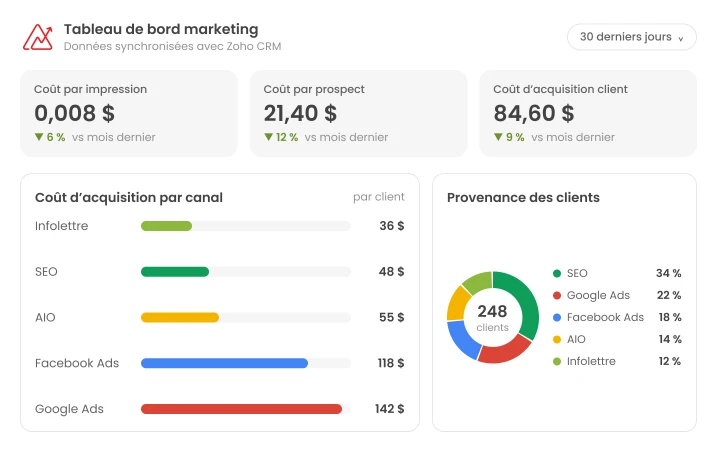Click the Tableau de bord marketing title
Image resolution: width=717 pixels, height=452 pixels.
point(161,29)
